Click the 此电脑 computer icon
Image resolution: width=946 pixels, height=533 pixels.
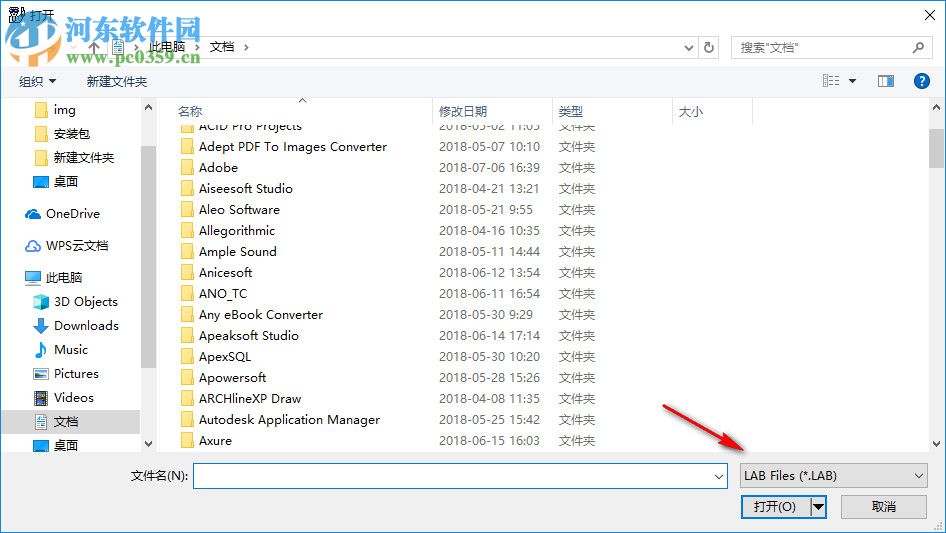click(x=33, y=278)
